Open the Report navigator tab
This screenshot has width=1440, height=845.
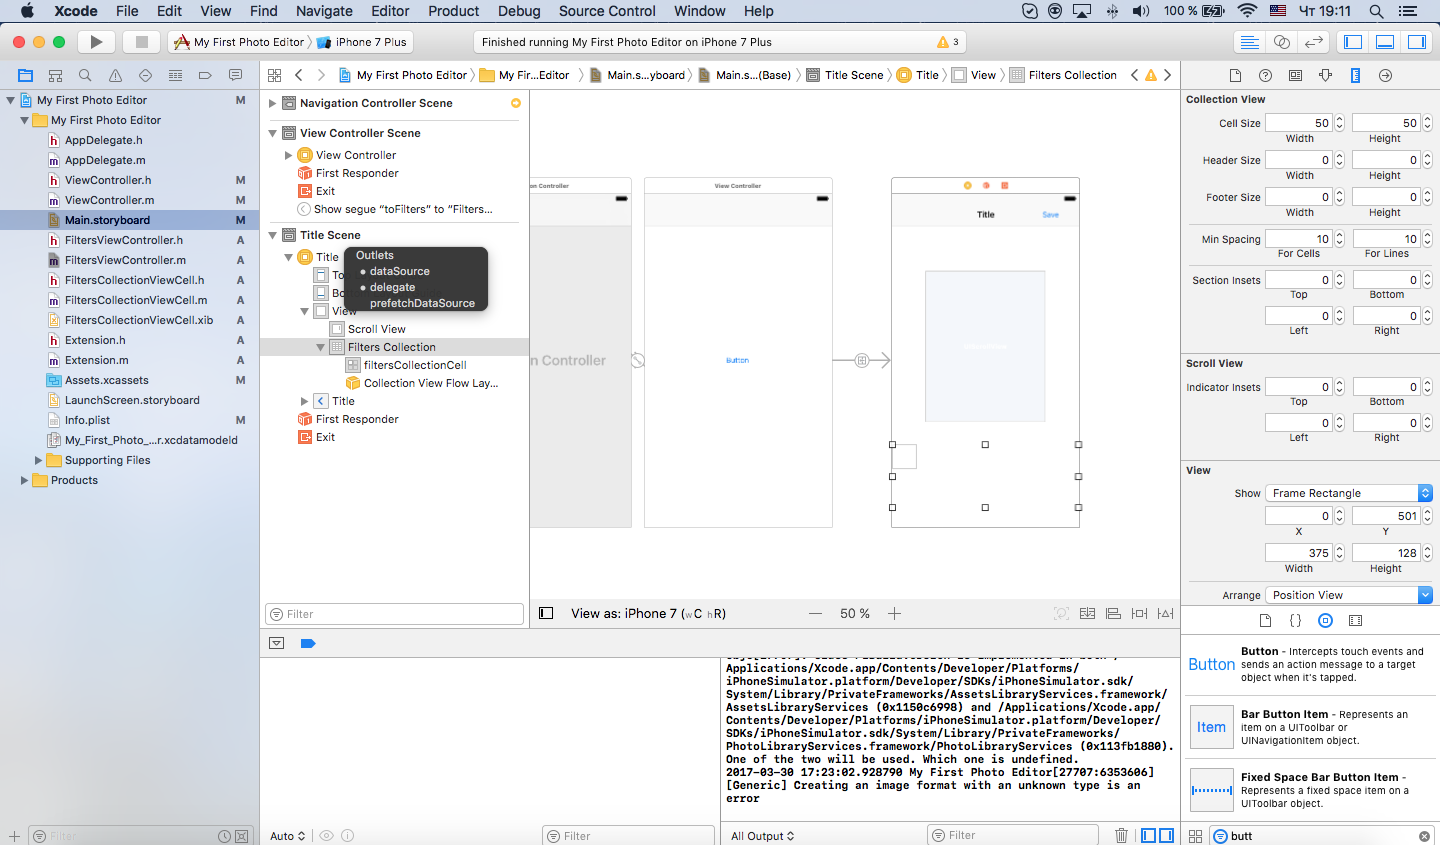coord(235,75)
